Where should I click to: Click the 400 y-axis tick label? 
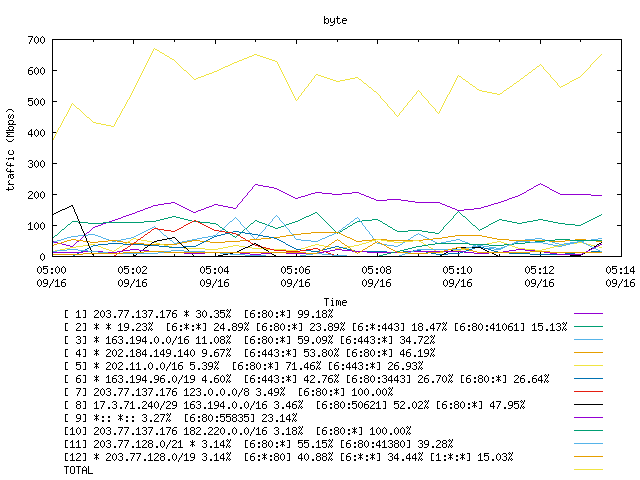tap(36, 133)
